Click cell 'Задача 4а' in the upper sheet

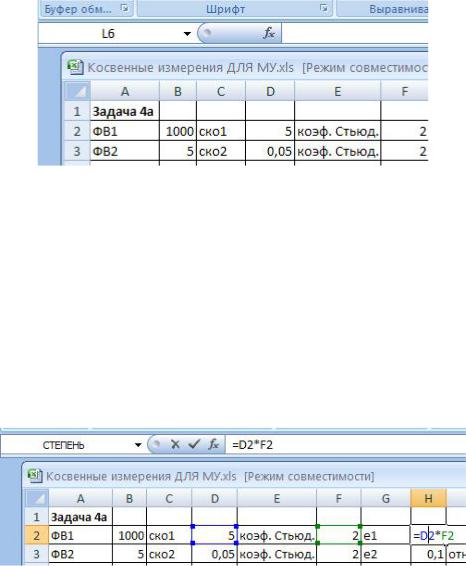(x=125, y=111)
